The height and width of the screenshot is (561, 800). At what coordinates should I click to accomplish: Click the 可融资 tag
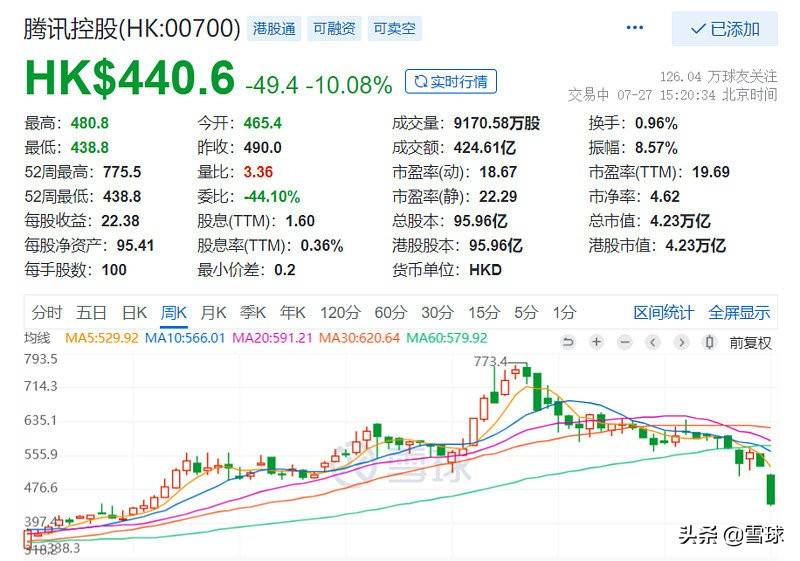pos(334,29)
